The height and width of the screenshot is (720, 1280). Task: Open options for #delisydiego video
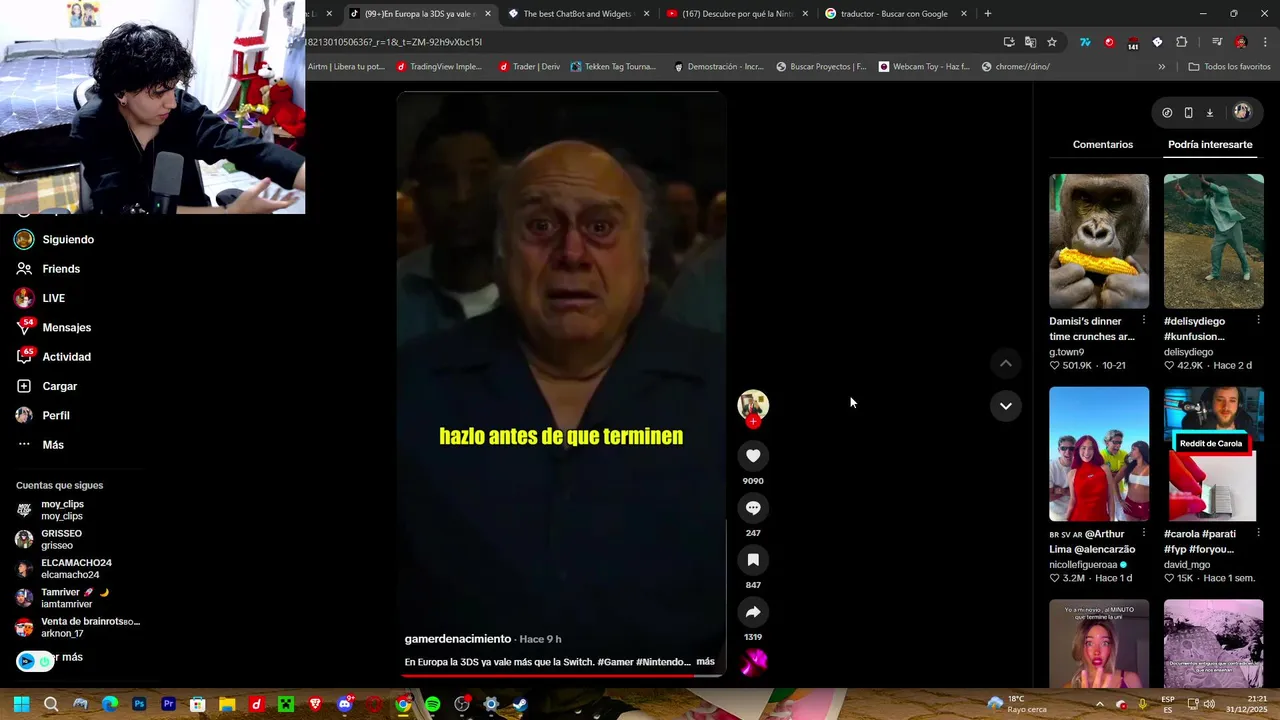point(1258,320)
